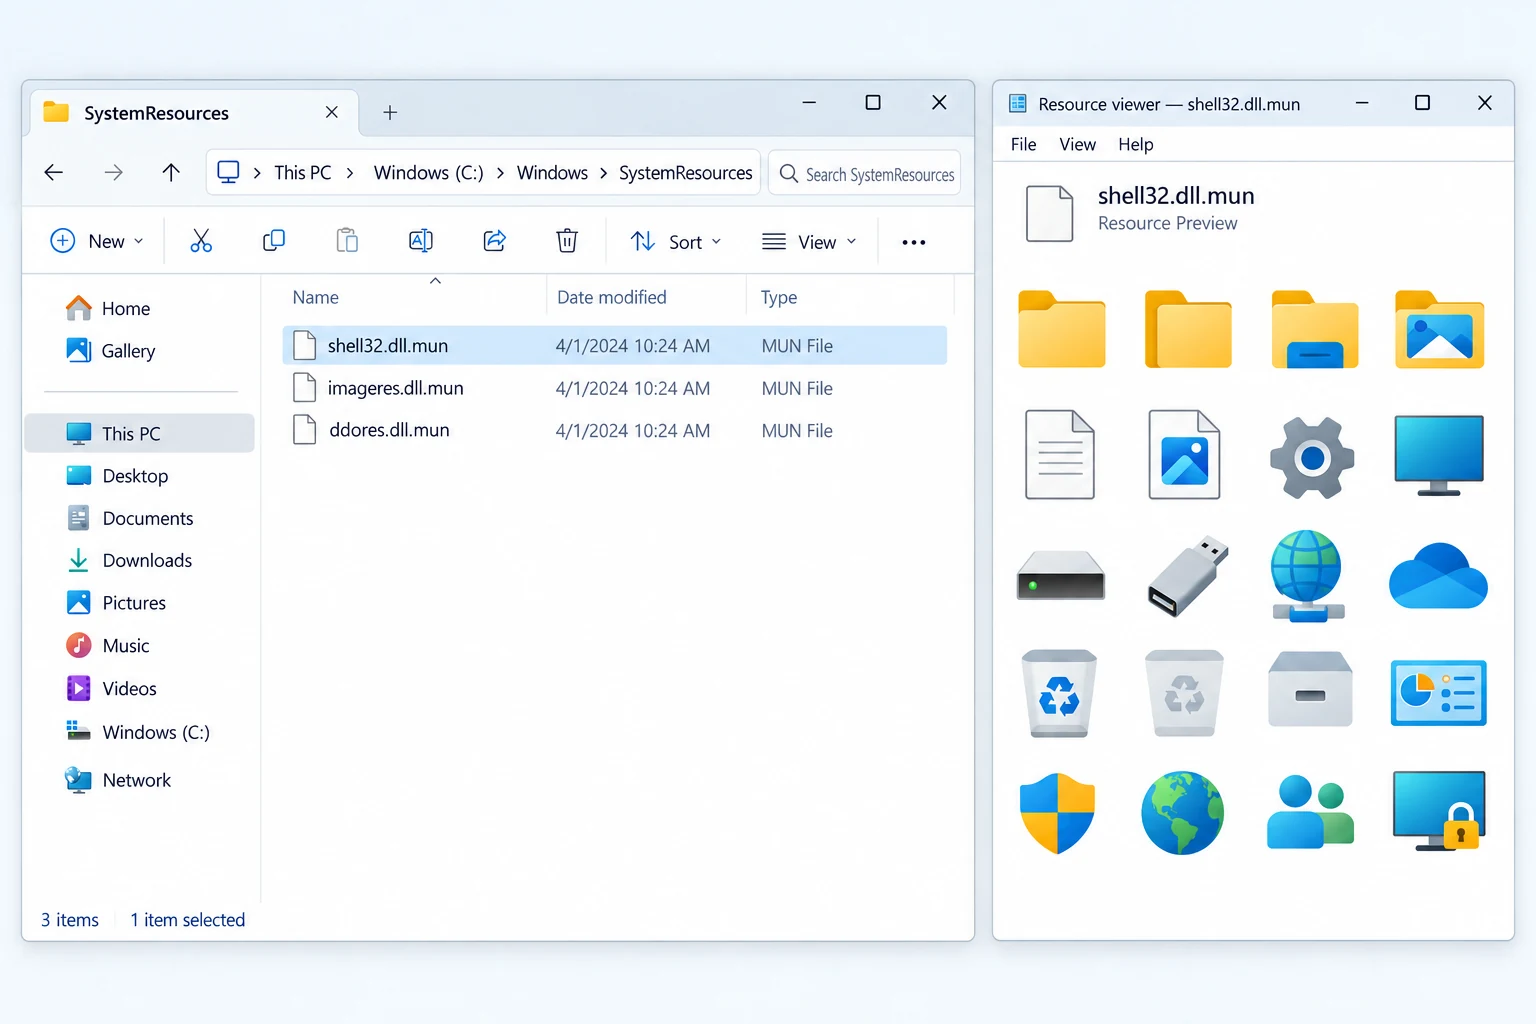Screen dimensions: 1536x1024
Task: Select the locked monitor icon in Resource viewer
Action: [x=1439, y=811]
